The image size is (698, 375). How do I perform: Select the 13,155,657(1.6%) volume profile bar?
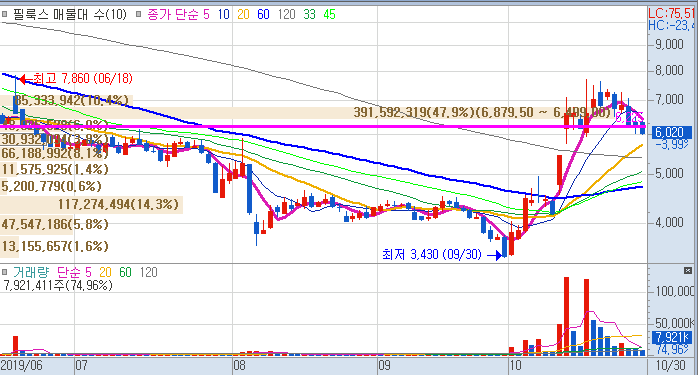[x=55, y=246]
